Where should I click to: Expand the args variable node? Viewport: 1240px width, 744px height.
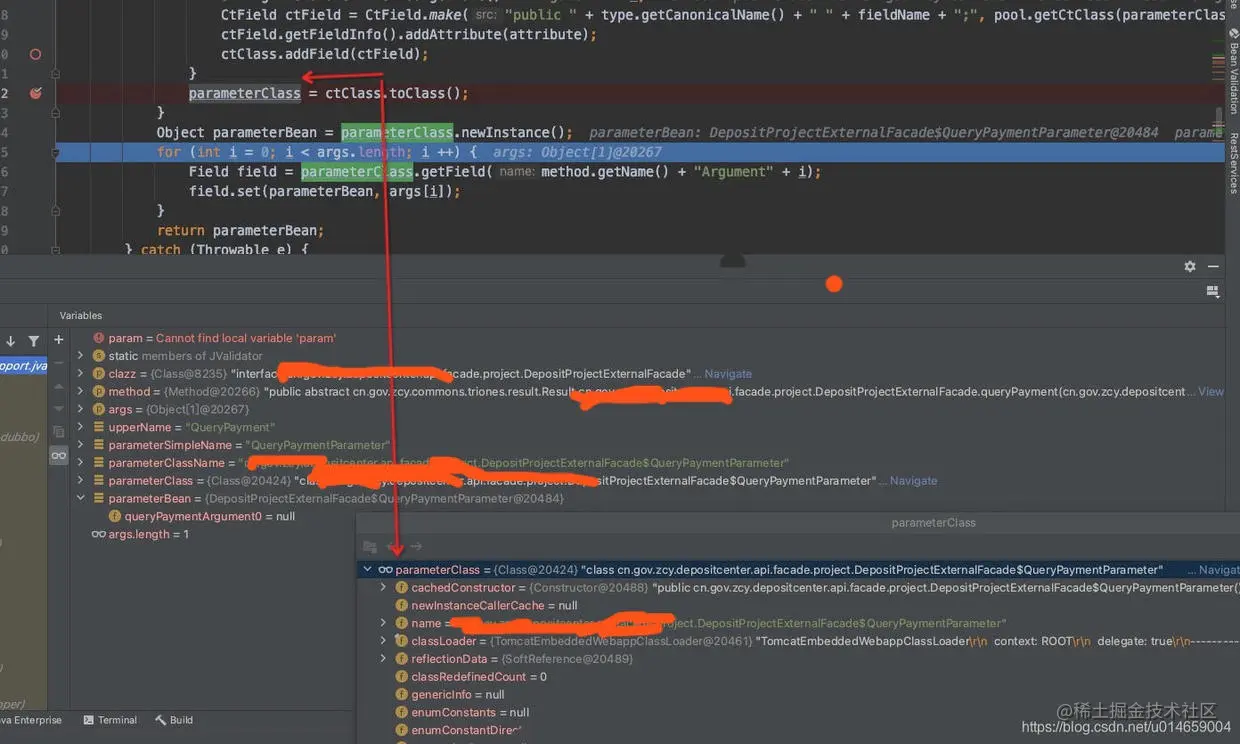click(x=82, y=409)
